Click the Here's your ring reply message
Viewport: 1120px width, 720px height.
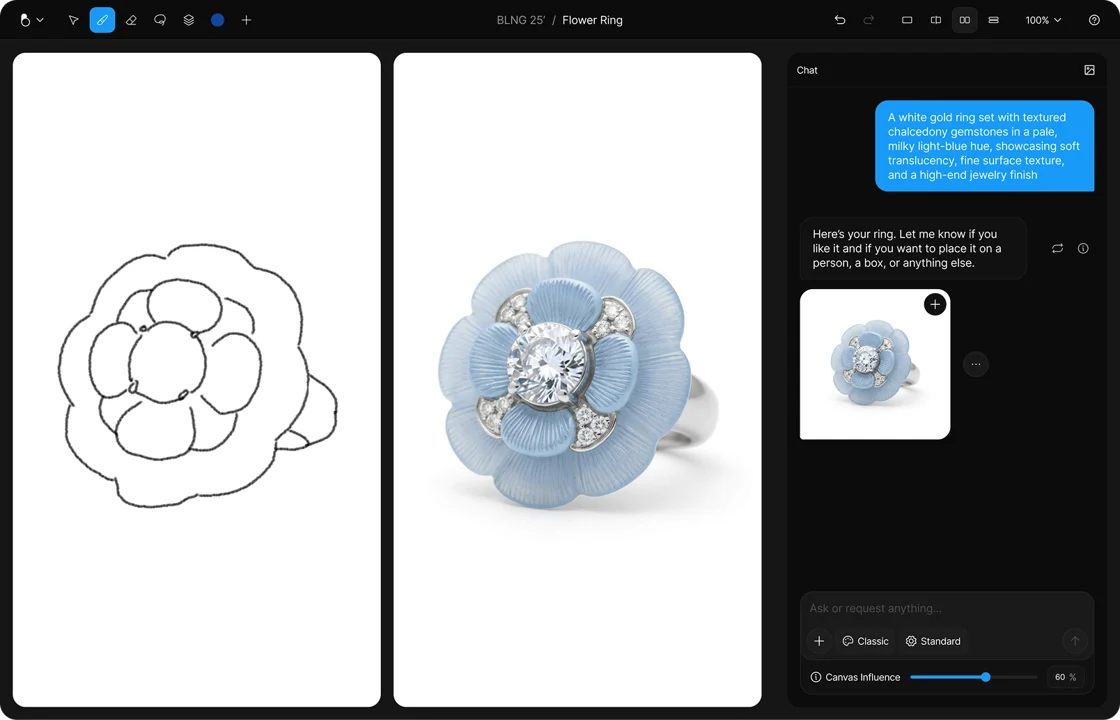click(x=913, y=249)
